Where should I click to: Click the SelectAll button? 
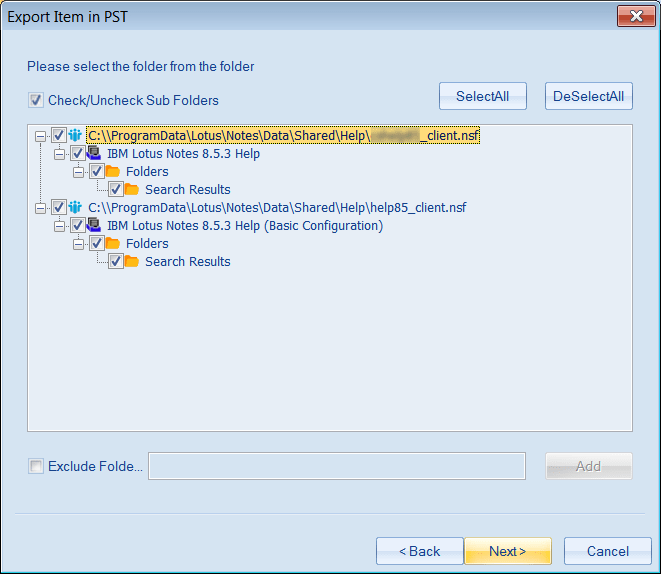point(483,96)
